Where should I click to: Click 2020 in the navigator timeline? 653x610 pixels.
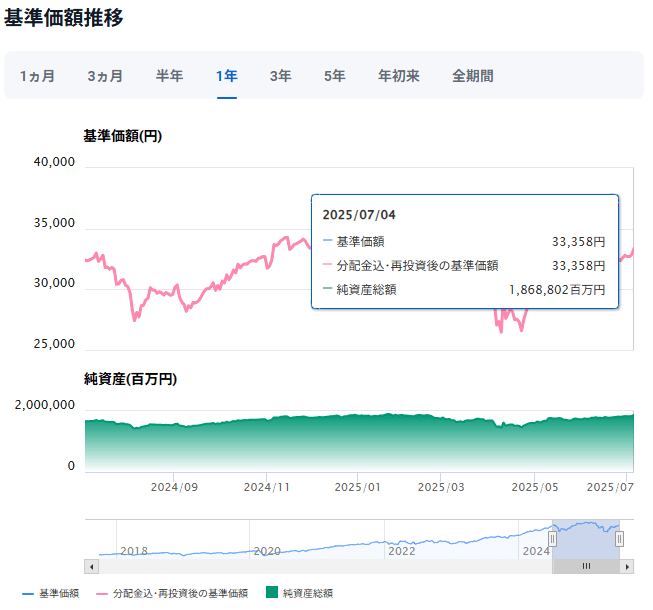coord(267,551)
